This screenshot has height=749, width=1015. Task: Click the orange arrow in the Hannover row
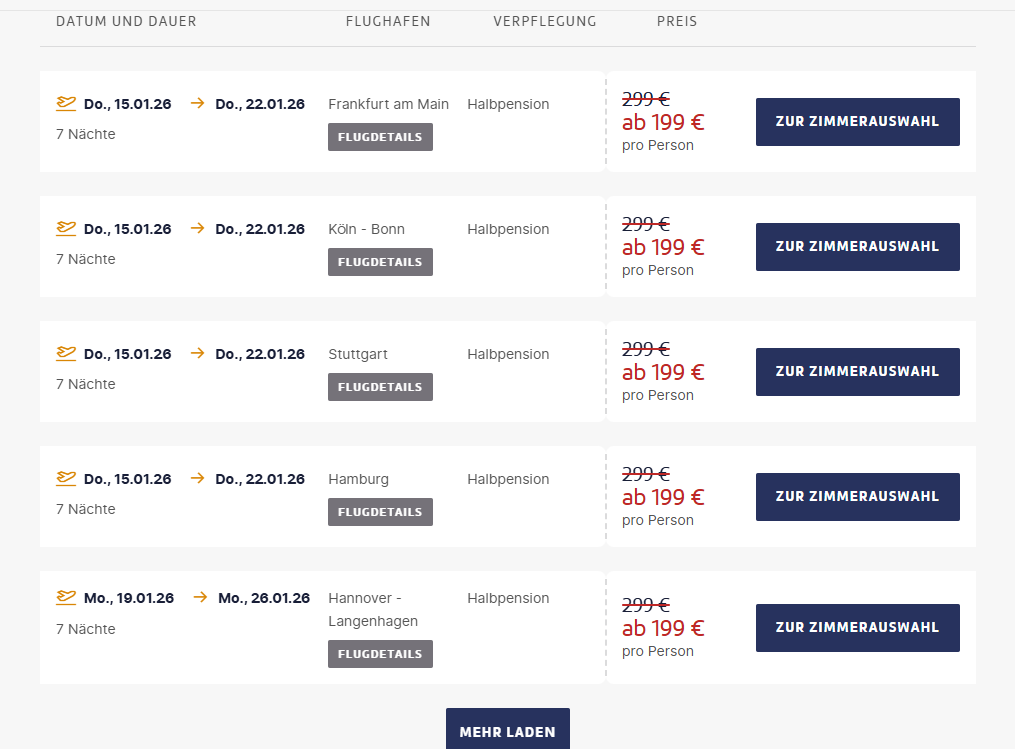pos(200,597)
